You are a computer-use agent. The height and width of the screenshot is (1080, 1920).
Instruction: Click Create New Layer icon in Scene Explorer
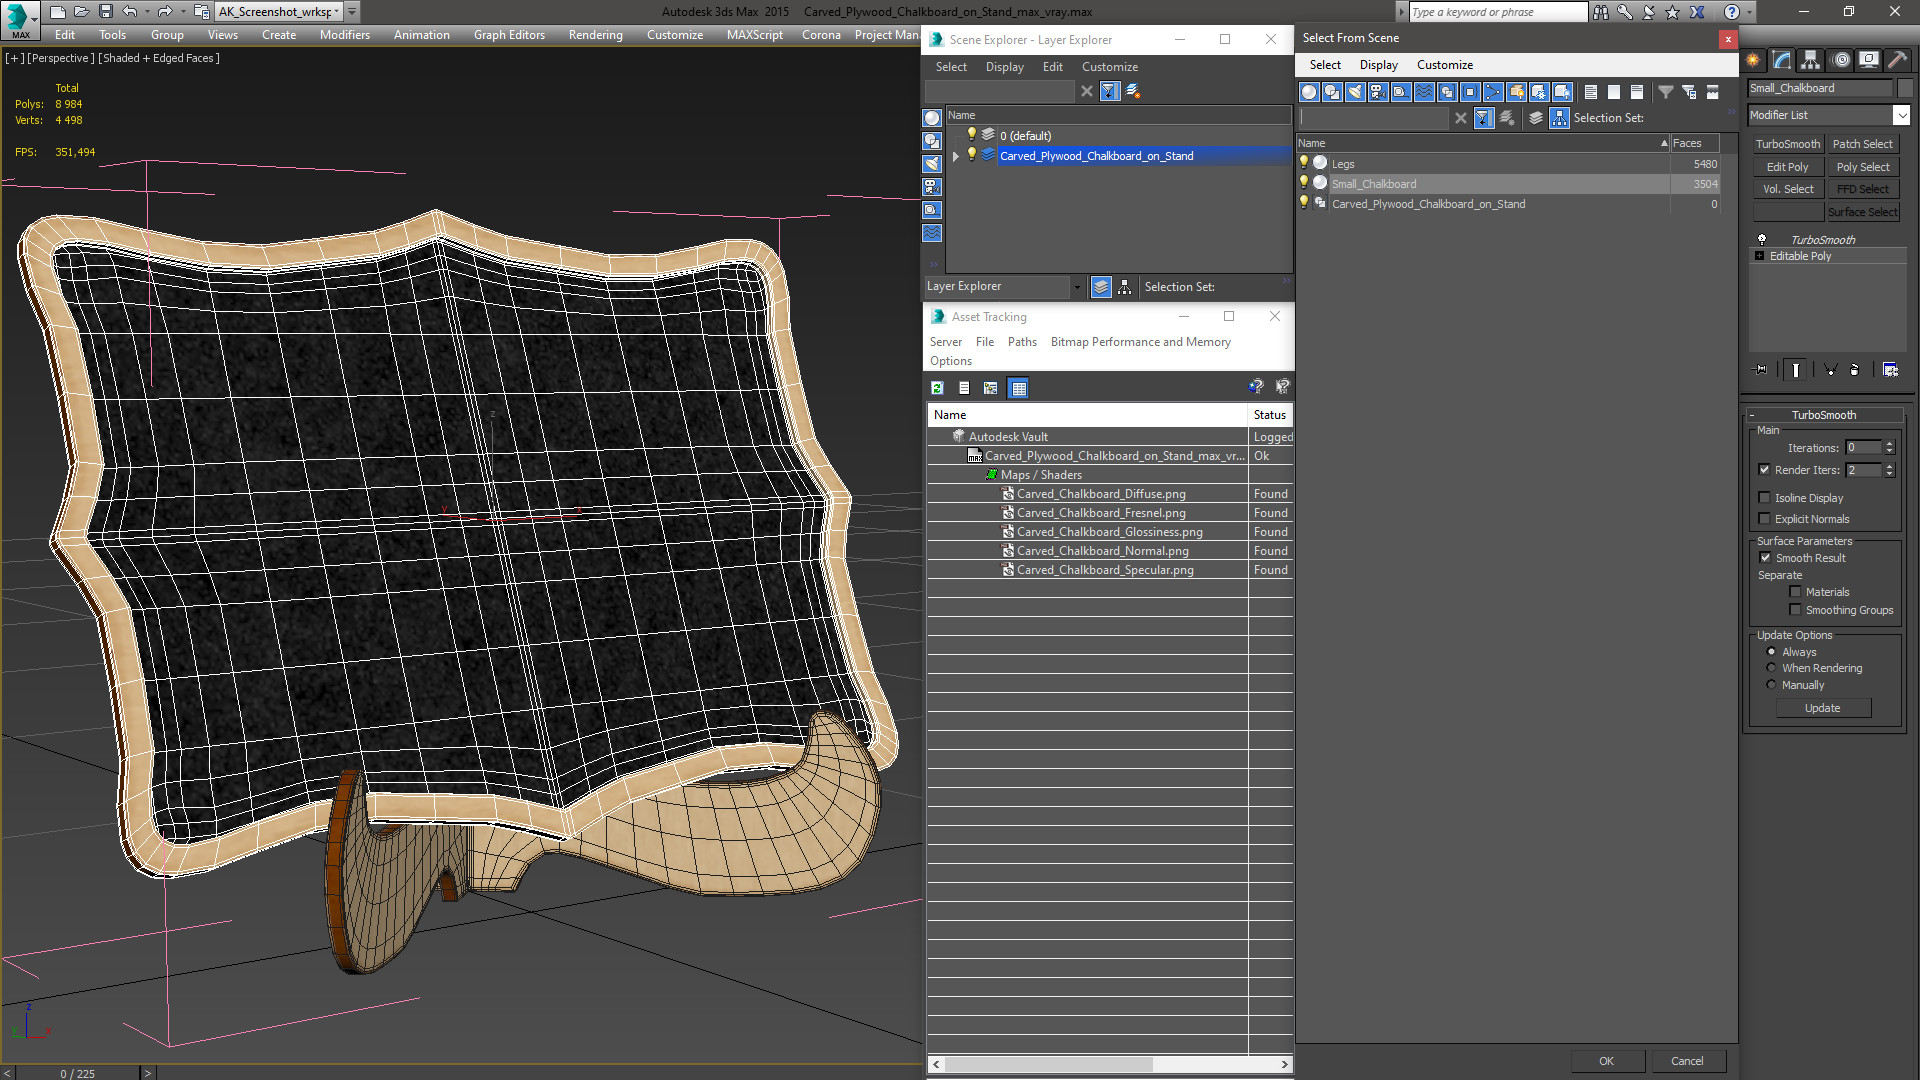tap(1133, 91)
